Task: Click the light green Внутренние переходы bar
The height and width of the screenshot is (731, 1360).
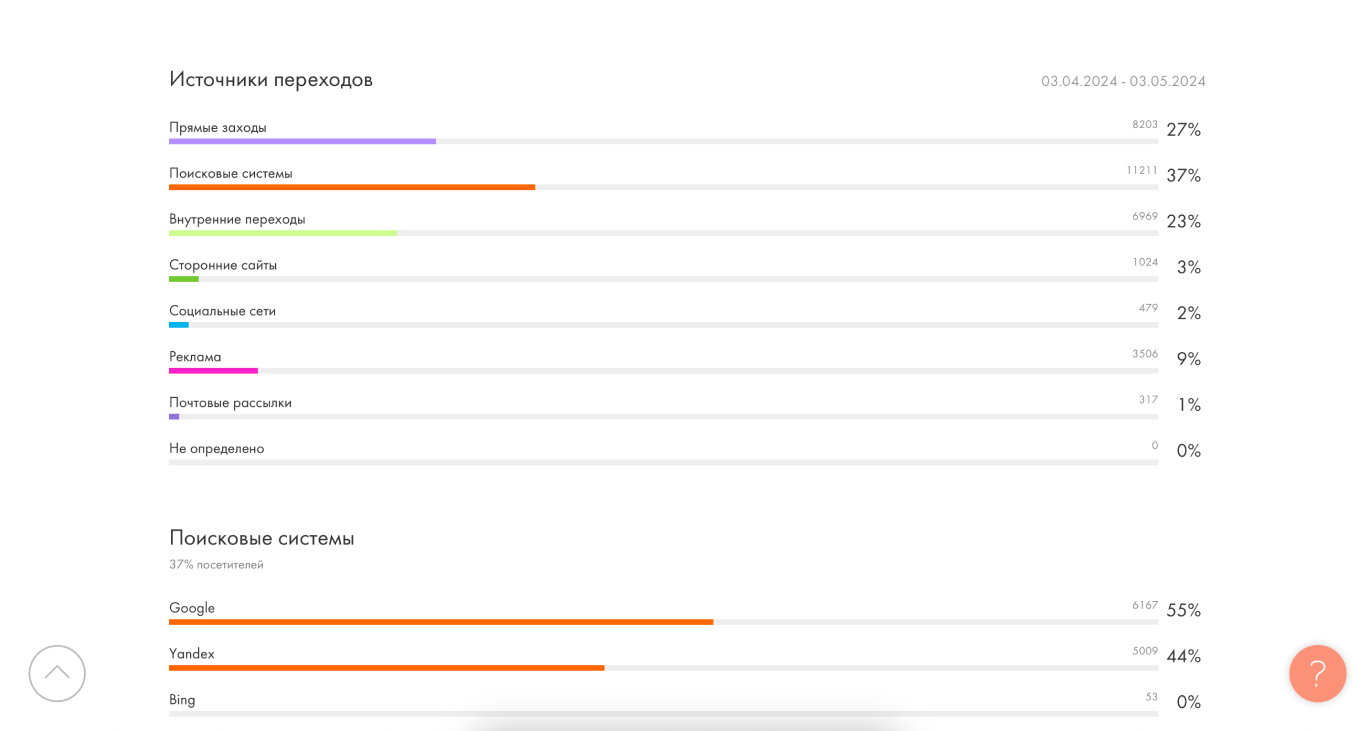Action: (x=283, y=233)
